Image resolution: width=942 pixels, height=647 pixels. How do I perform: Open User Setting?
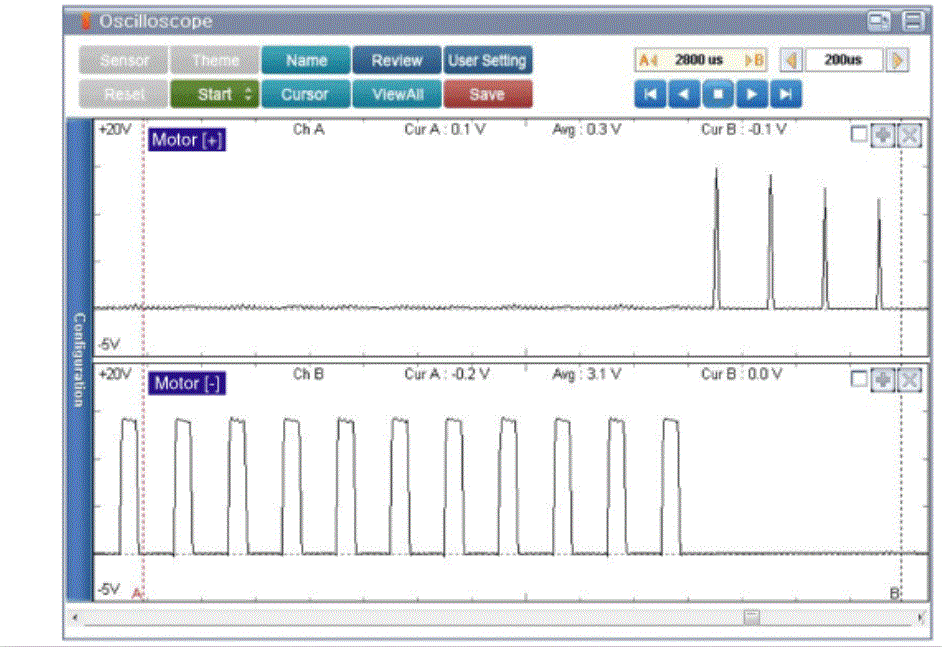tap(487, 60)
